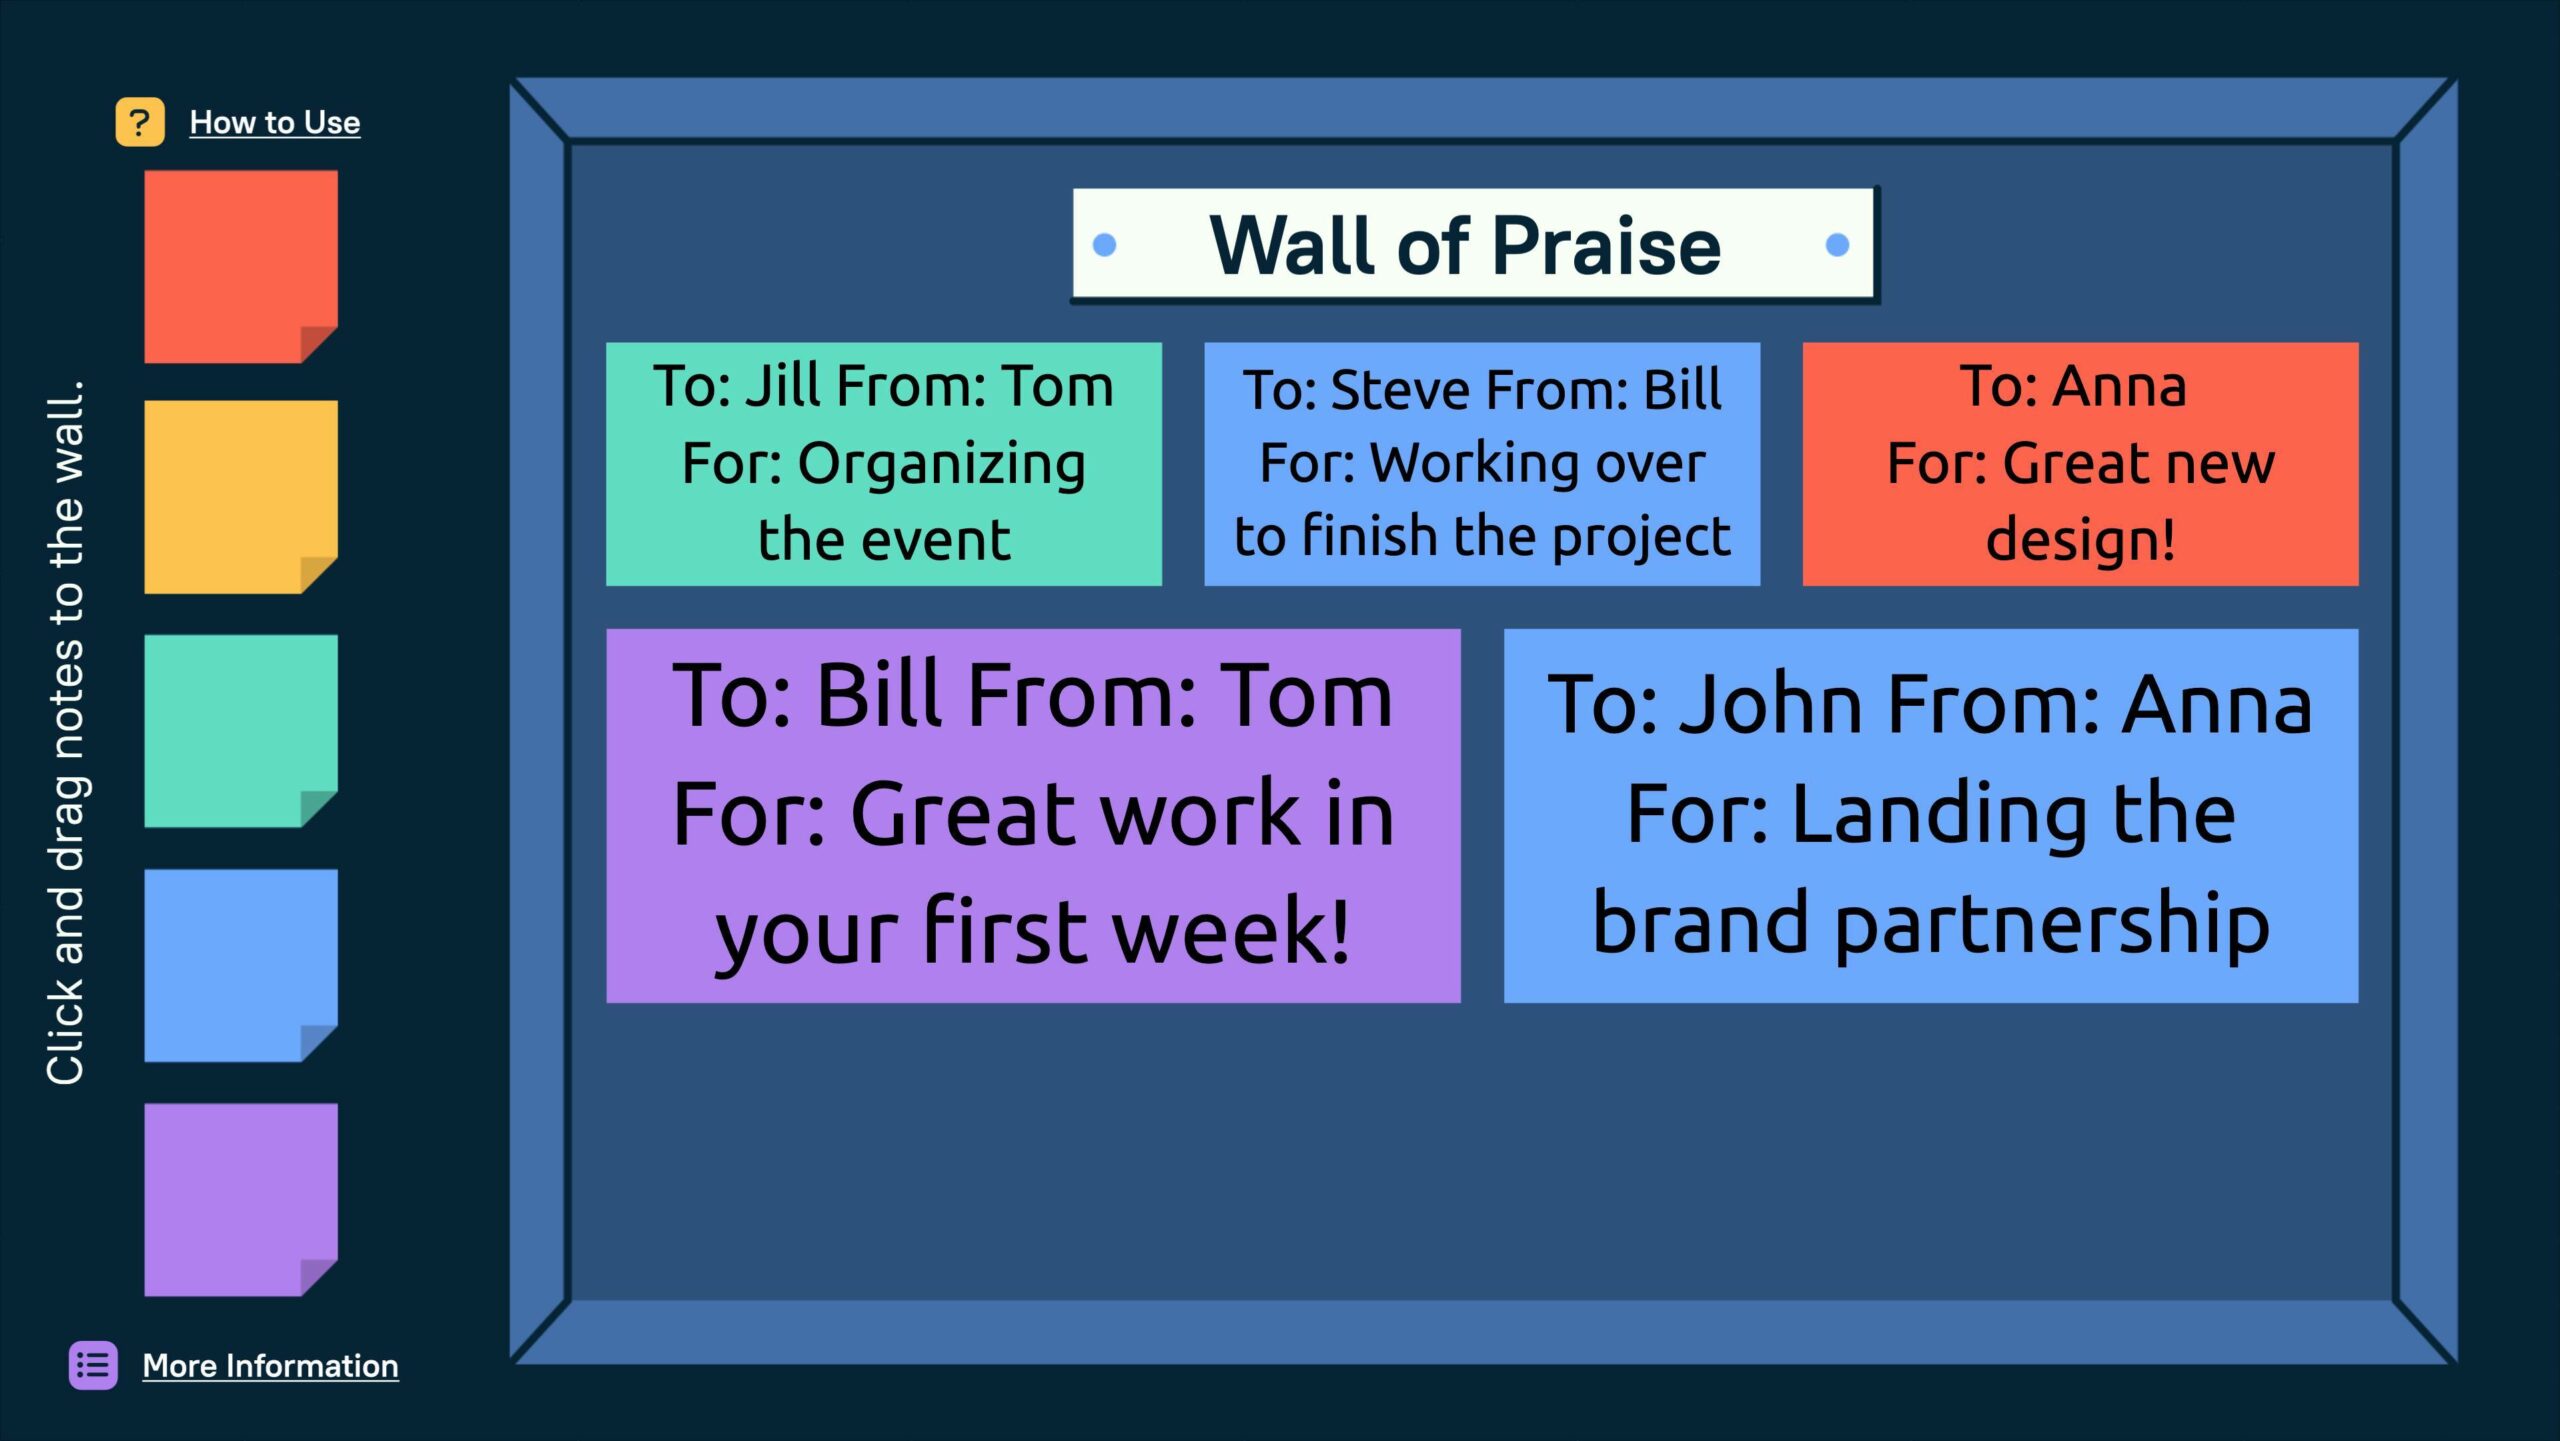2560x1441 pixels.
Task: Click the folded corner of the purple sidebar note
Action: [x=318, y=1276]
